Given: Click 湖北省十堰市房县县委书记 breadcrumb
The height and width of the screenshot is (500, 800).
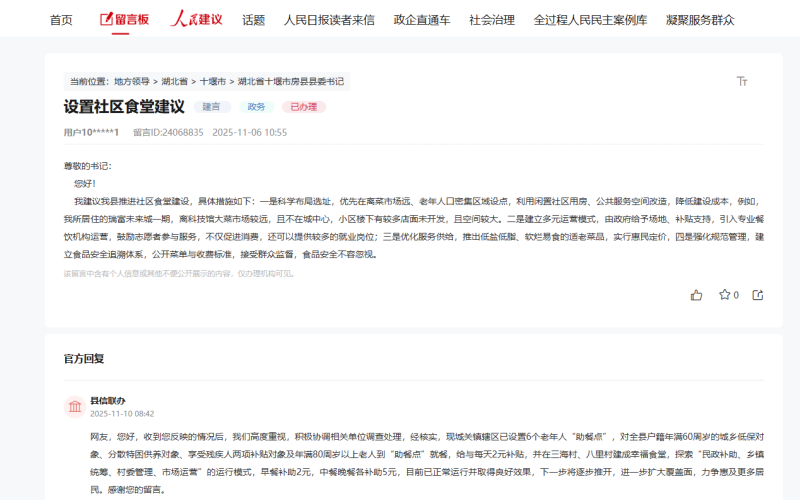Looking at the screenshot, I should pyautogui.click(x=291, y=82).
